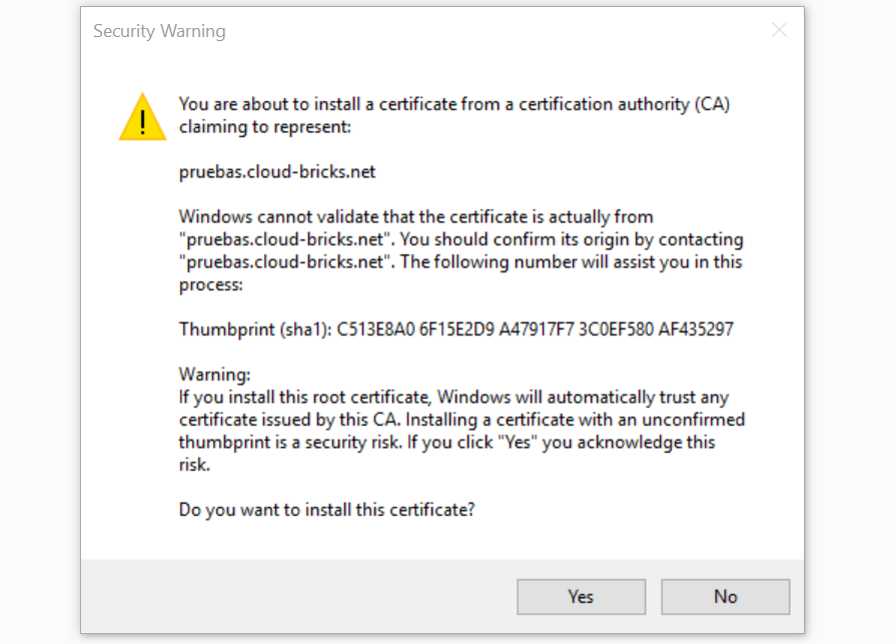Click the 3C0EF580 thumbprint segment
This screenshot has height=644, width=896.
(x=616, y=330)
